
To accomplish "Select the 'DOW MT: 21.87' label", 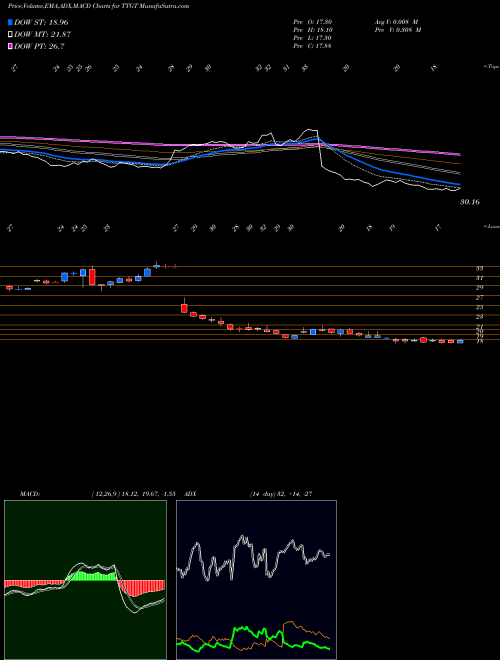I will (x=41, y=35).
